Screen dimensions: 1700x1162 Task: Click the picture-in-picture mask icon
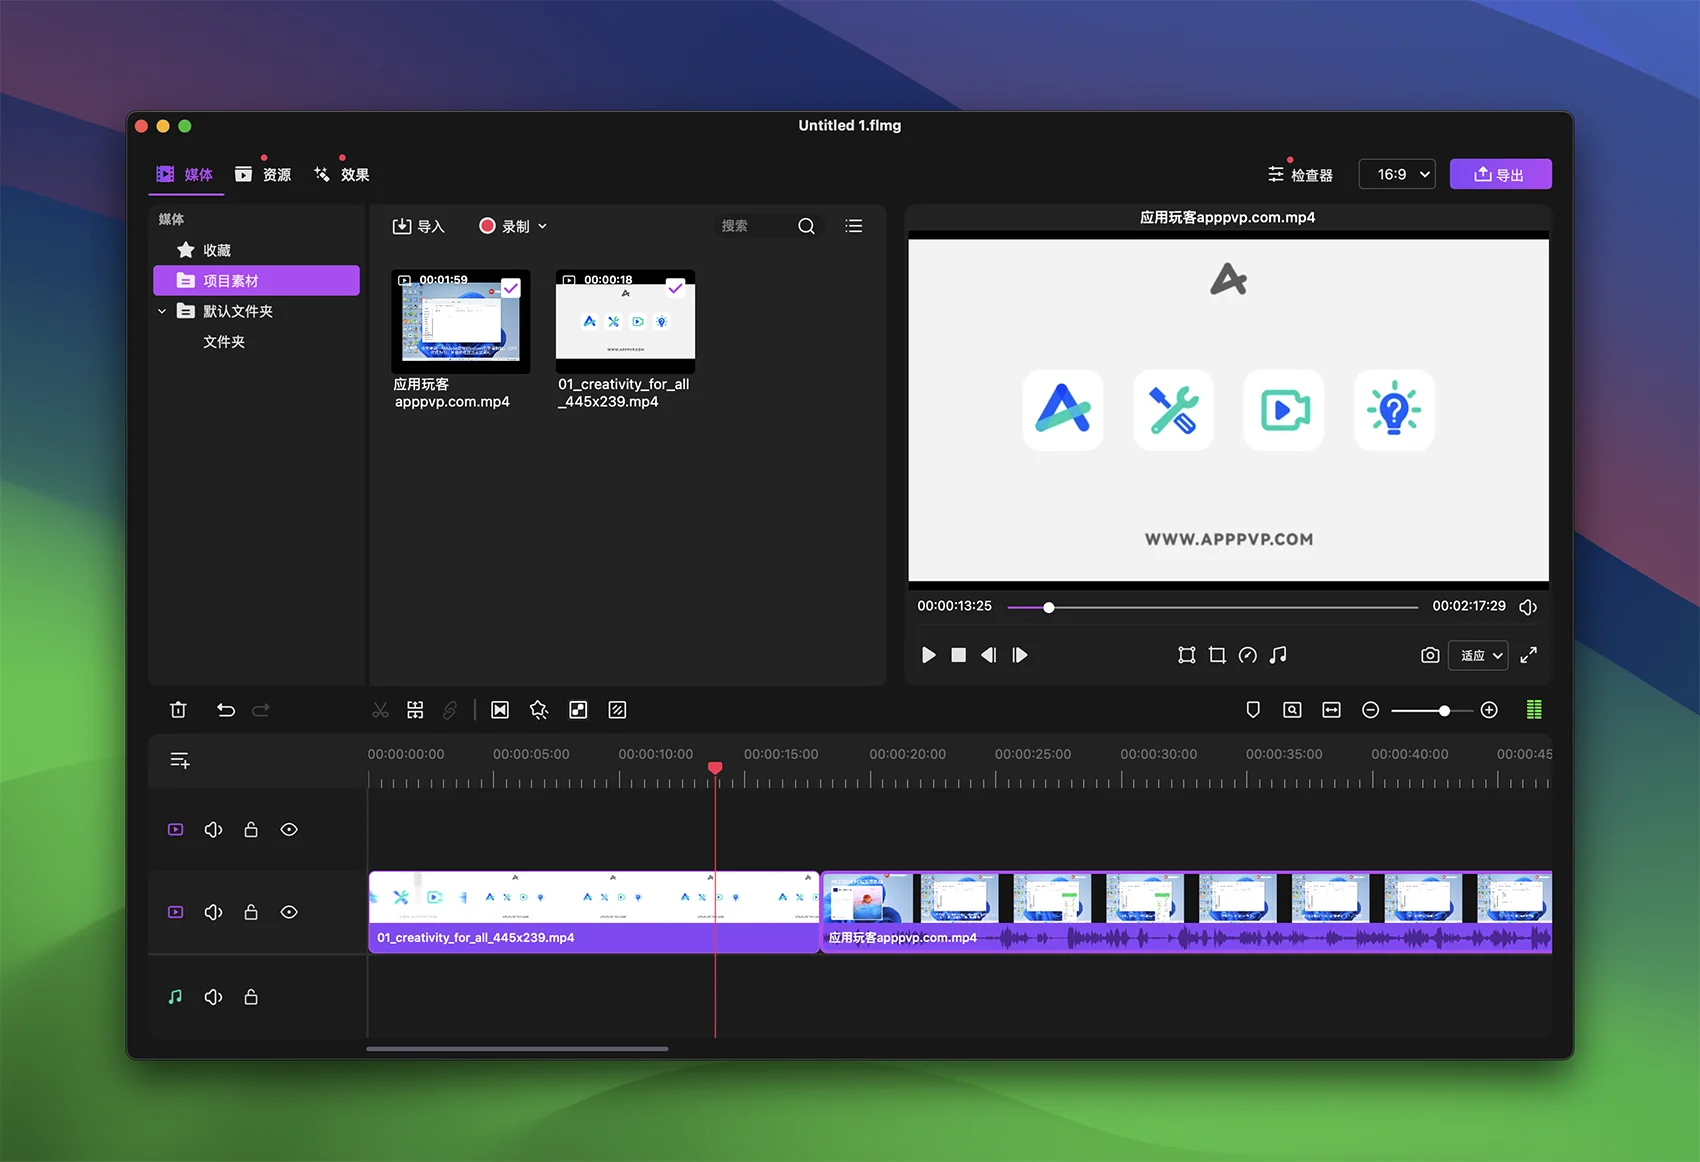pos(578,710)
